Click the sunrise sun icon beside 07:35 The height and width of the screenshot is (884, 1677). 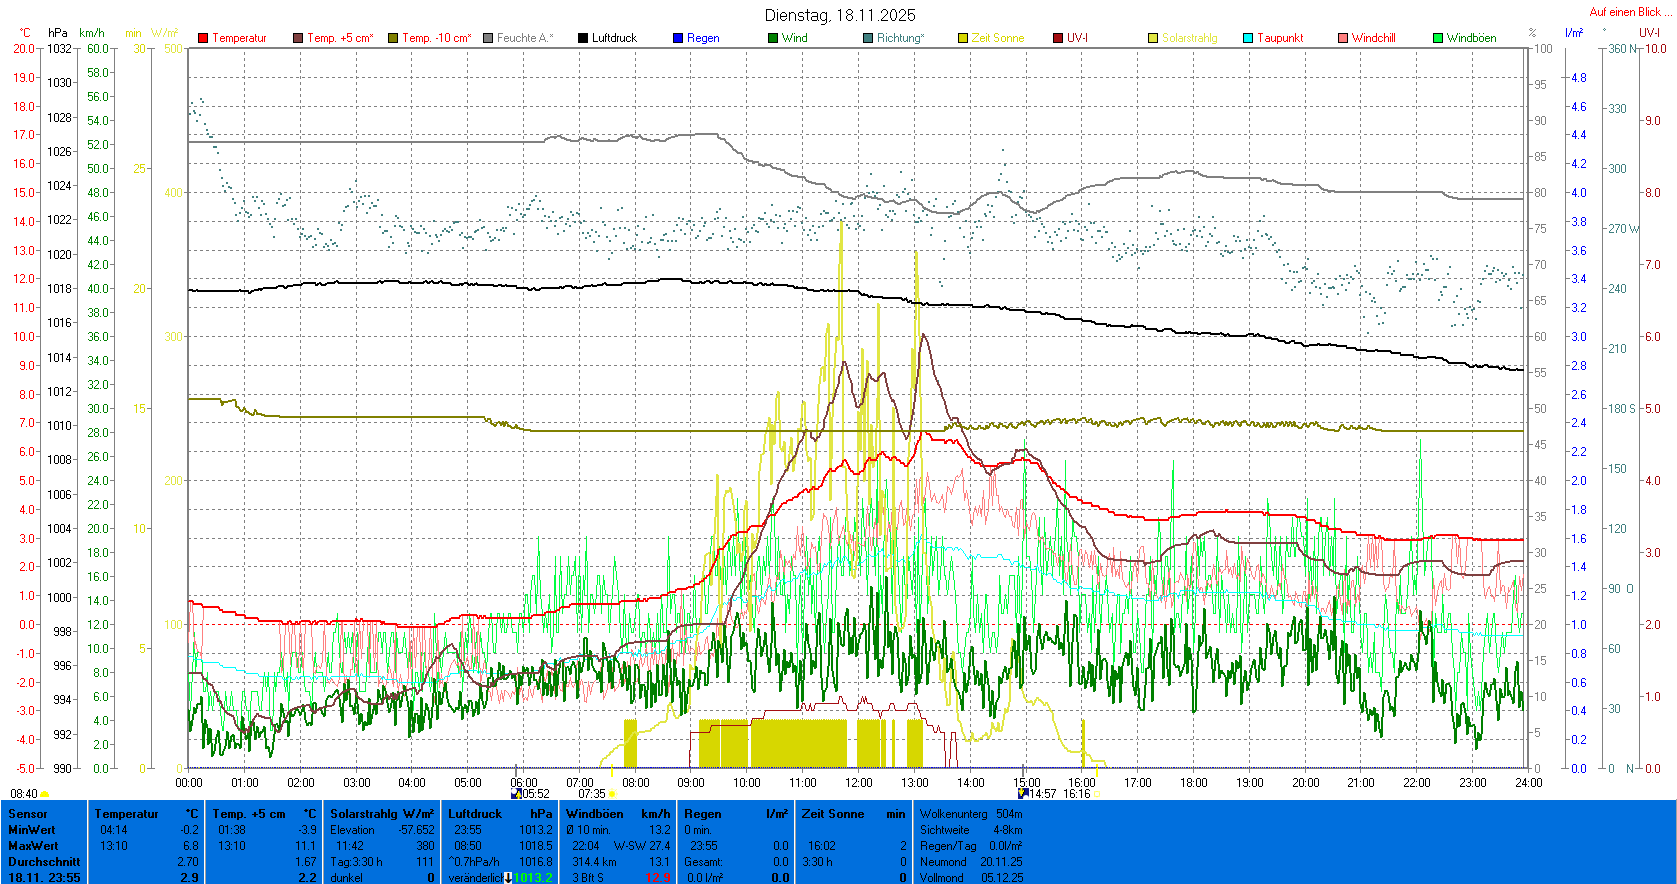click(x=612, y=794)
